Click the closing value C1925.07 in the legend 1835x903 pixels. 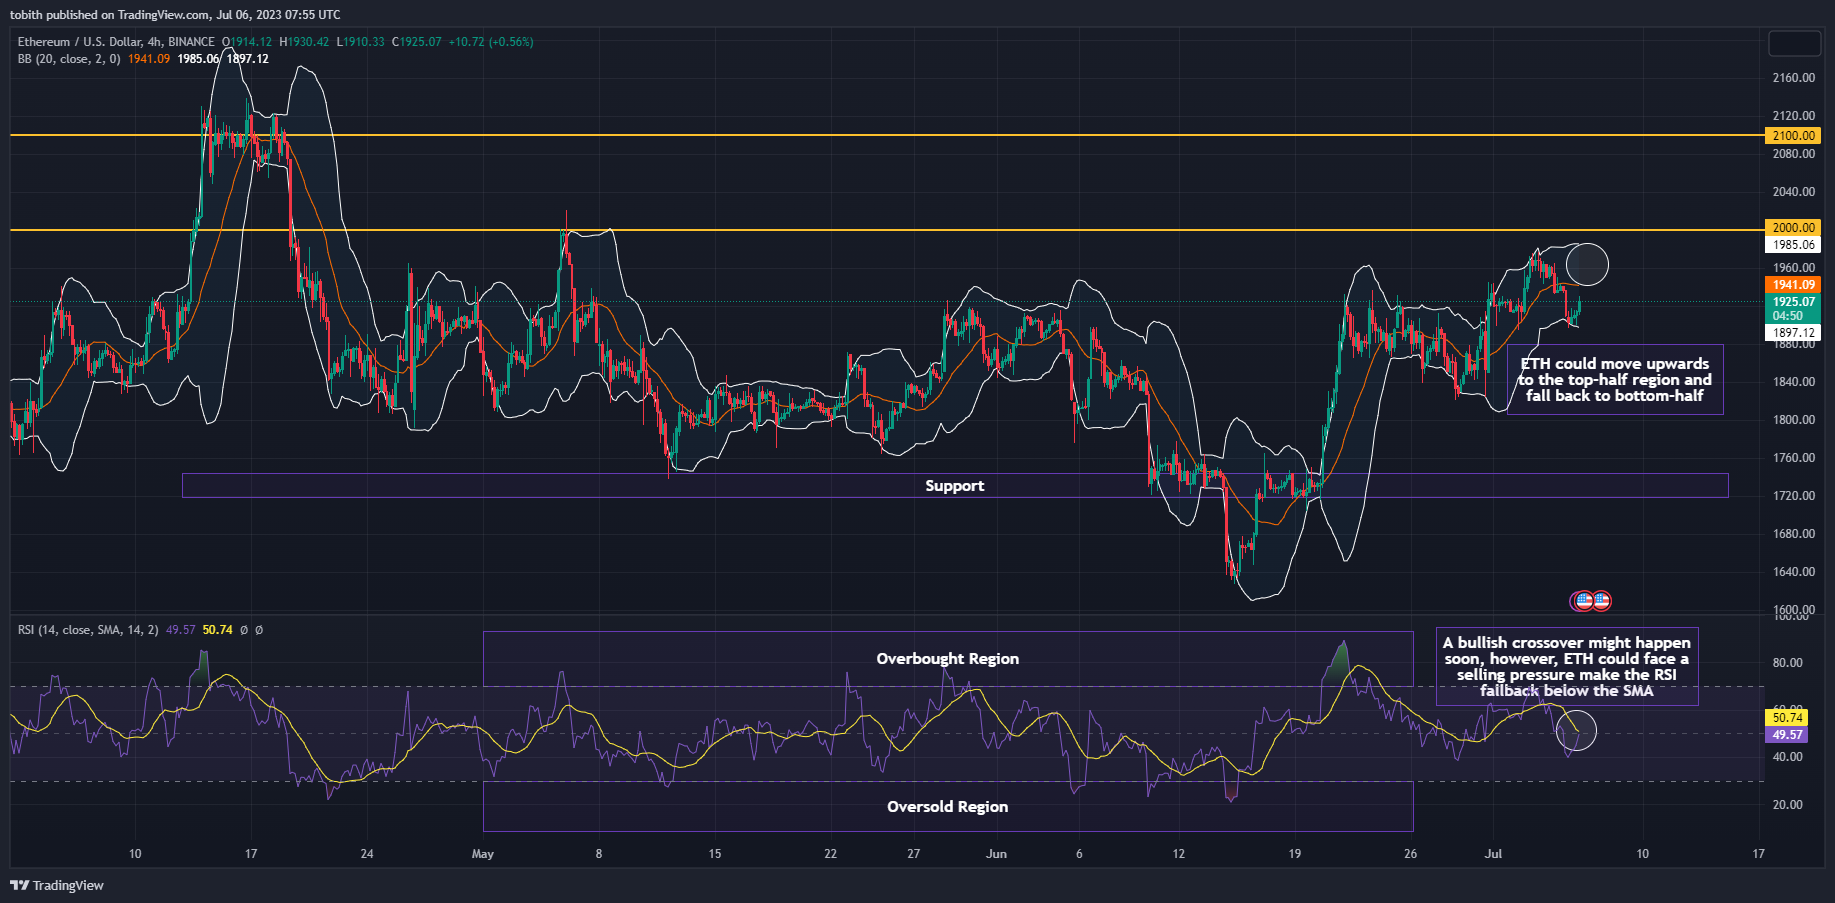pos(416,42)
